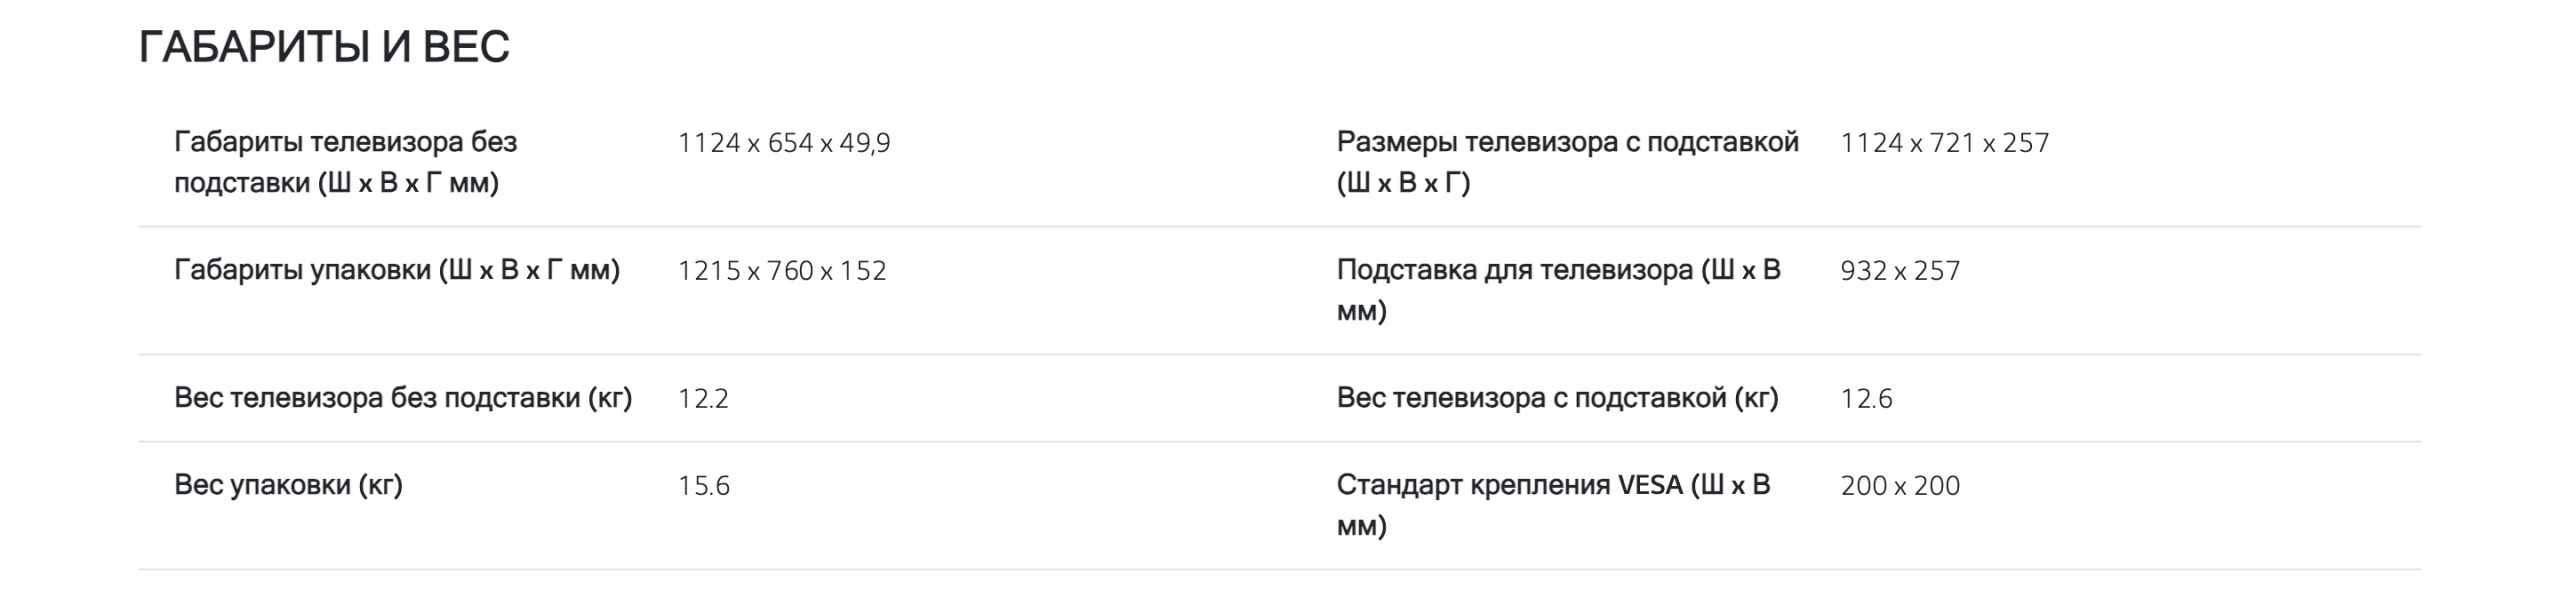Click the word 'VESA' in the mount label
Screen dimensions: 2560x613
click(x=1650, y=486)
